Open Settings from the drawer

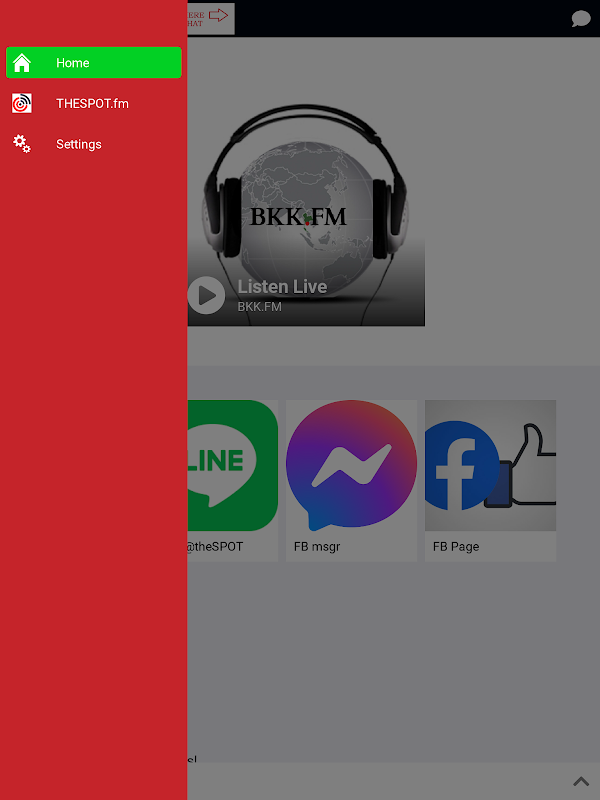93,144
